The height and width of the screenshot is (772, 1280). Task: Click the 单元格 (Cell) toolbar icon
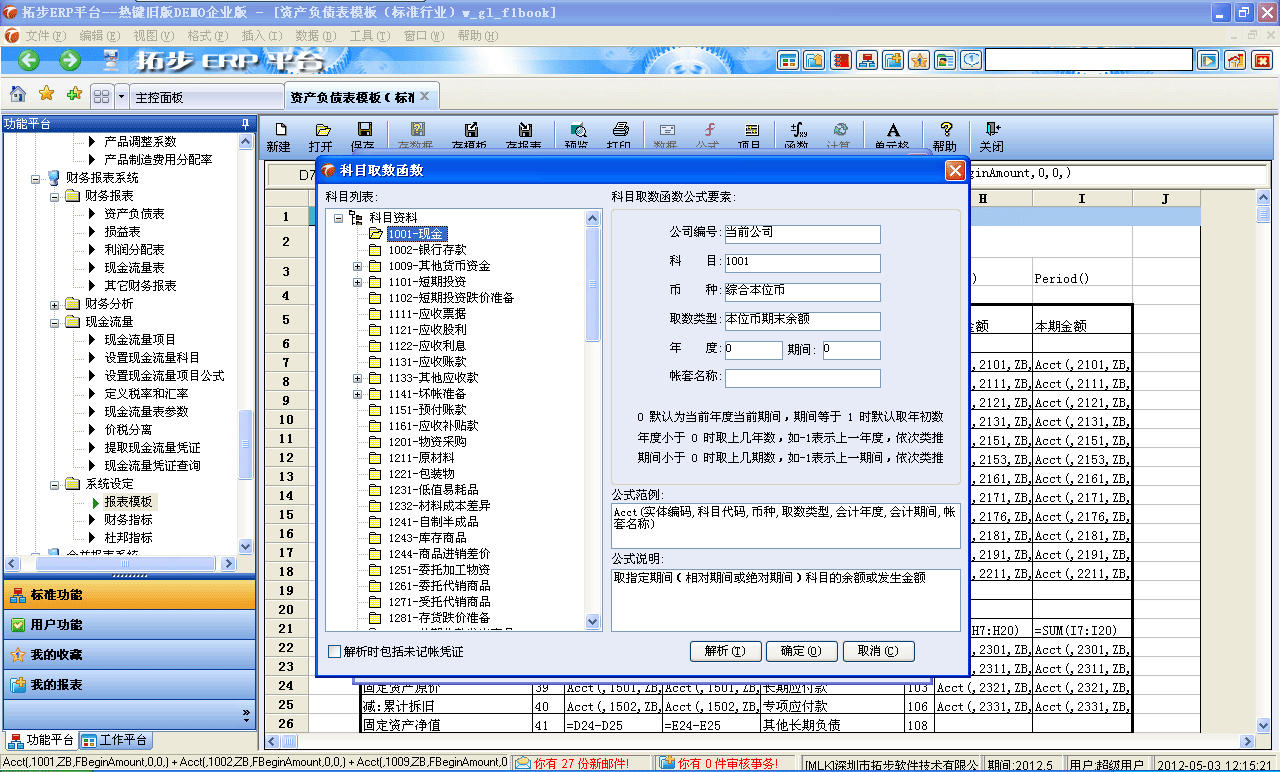coord(893,133)
